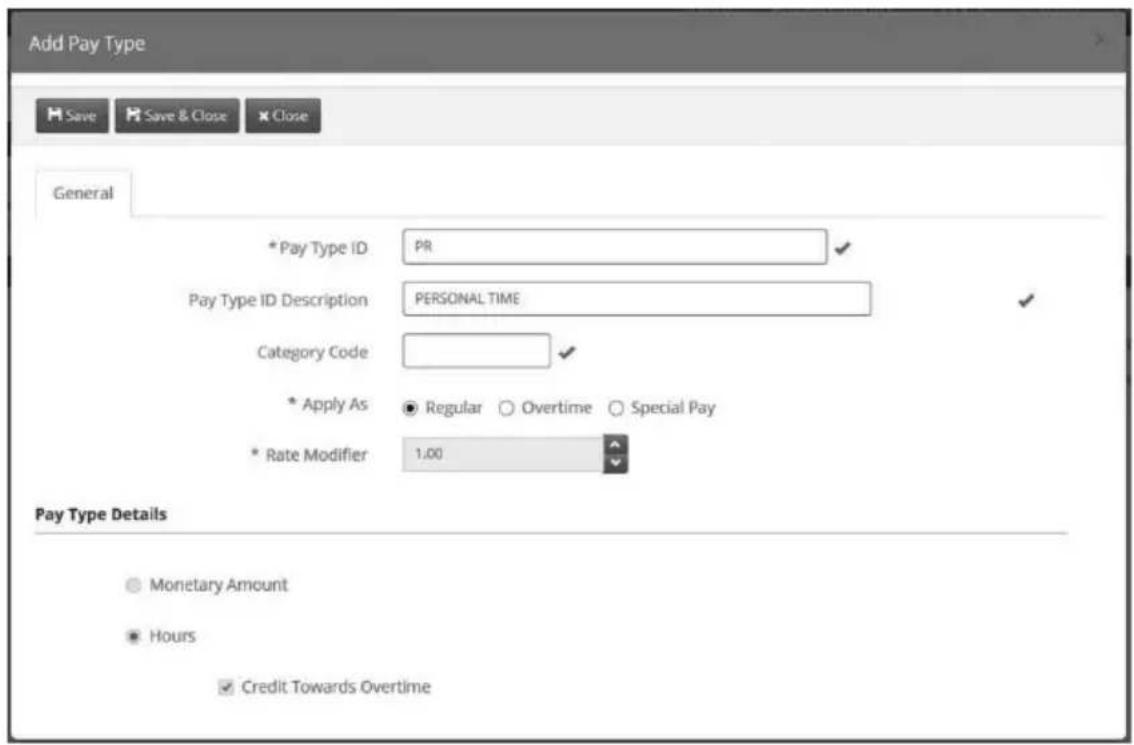Open the General tab
Screen dimensions: 1134x745
pos(83,193)
